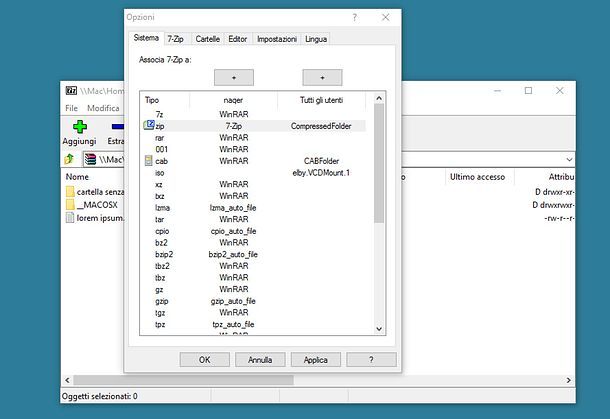Screen dimensions: 610x419
Task: Click the naqer column header
Action: [233, 100]
